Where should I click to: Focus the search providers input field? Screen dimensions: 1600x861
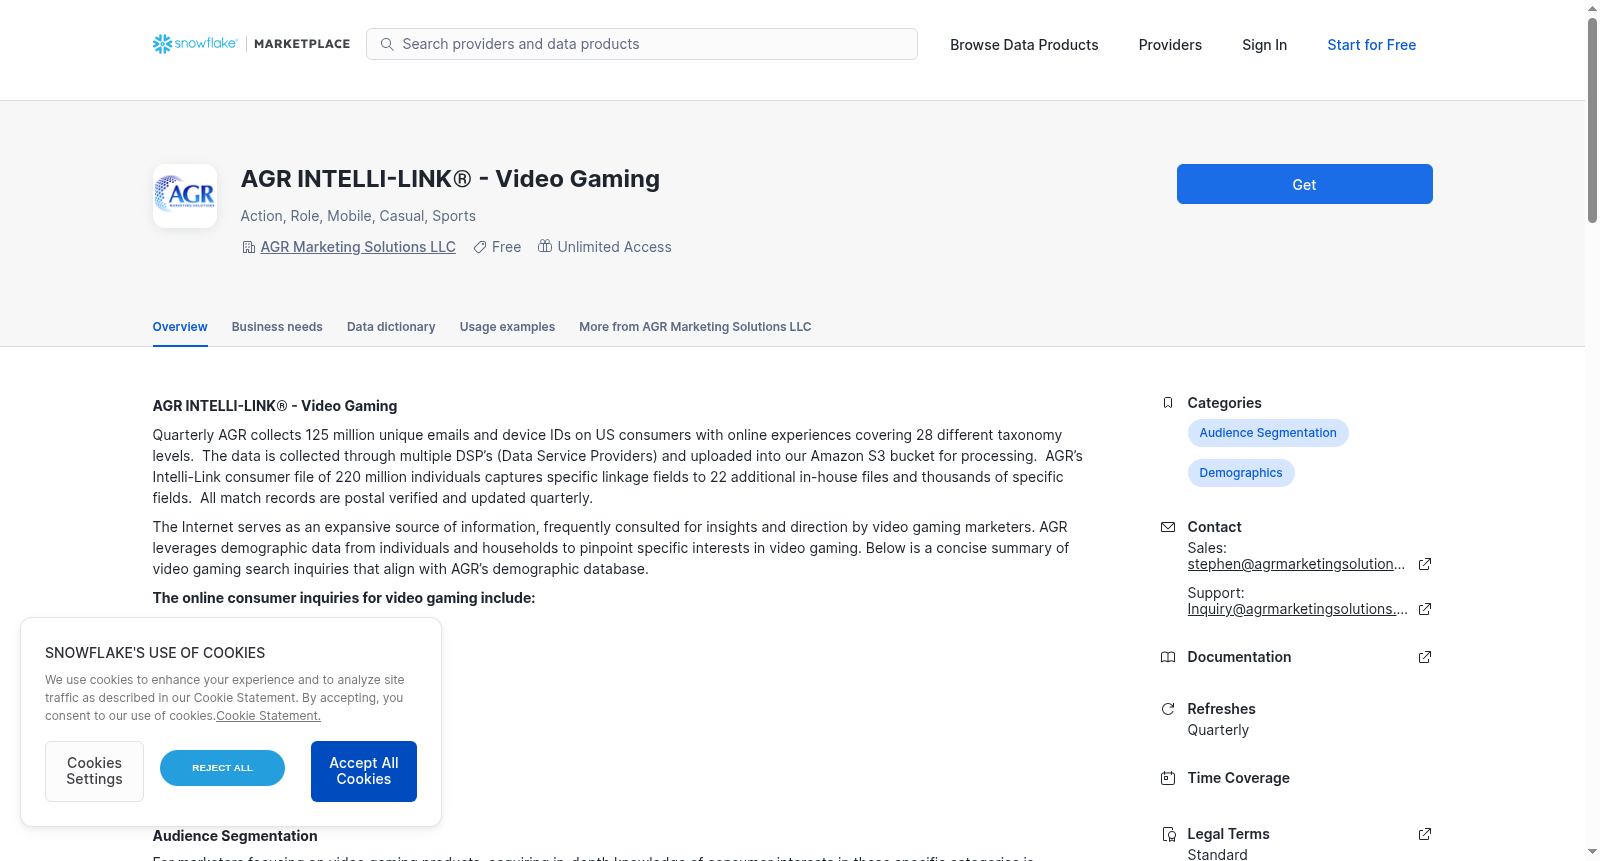click(642, 44)
